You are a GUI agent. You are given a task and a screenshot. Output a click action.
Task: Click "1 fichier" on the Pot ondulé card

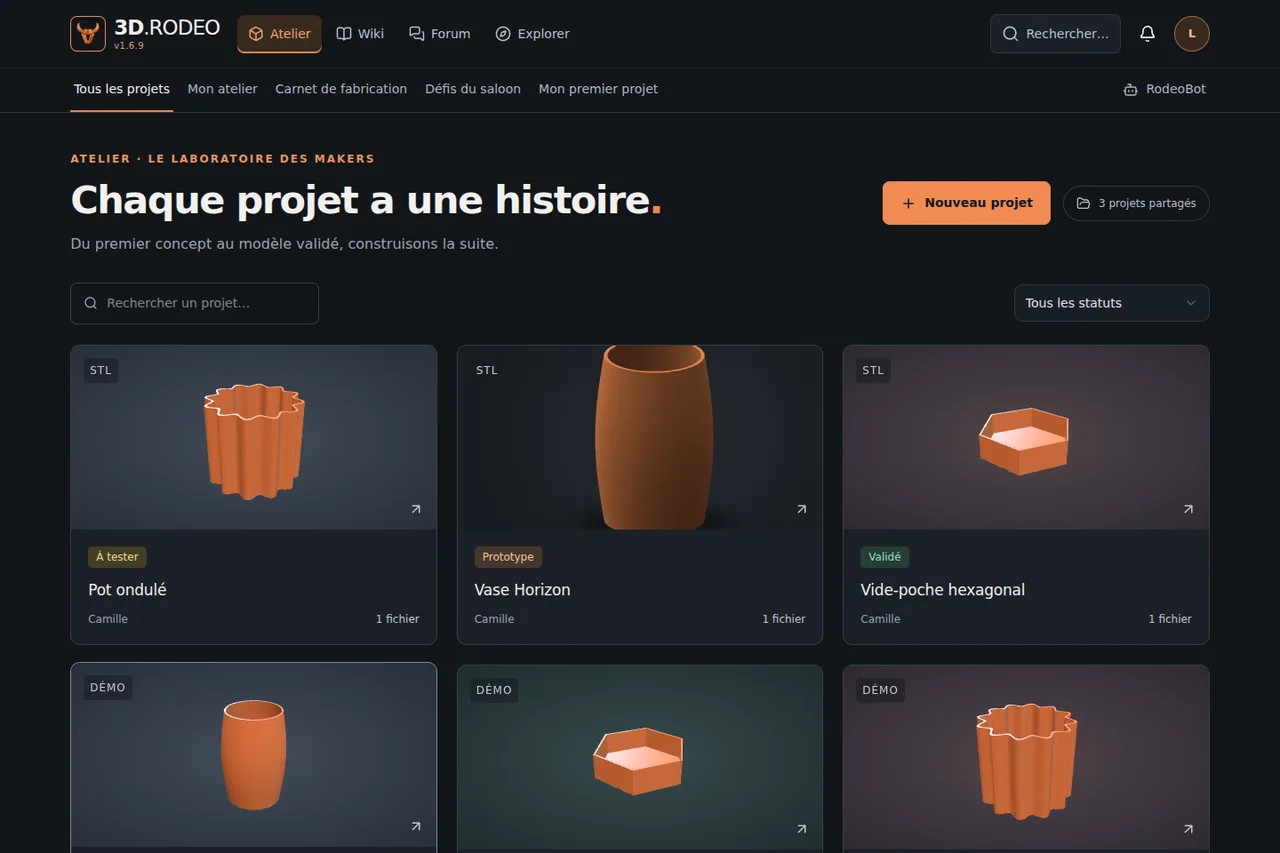(397, 619)
